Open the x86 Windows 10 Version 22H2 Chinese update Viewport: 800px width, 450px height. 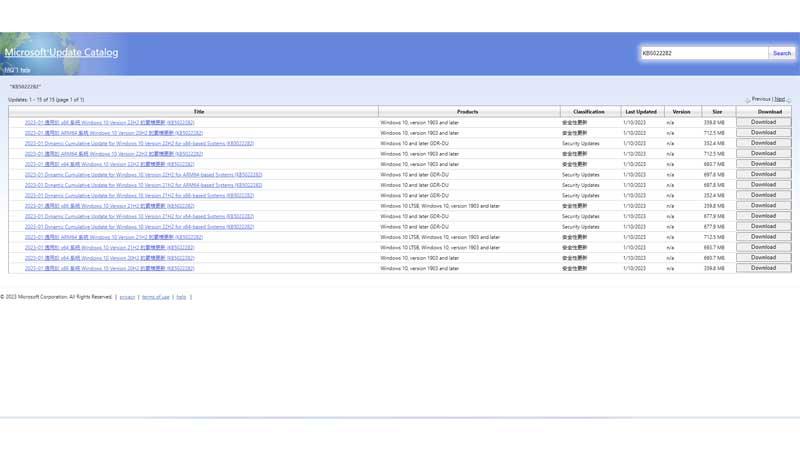point(109,122)
